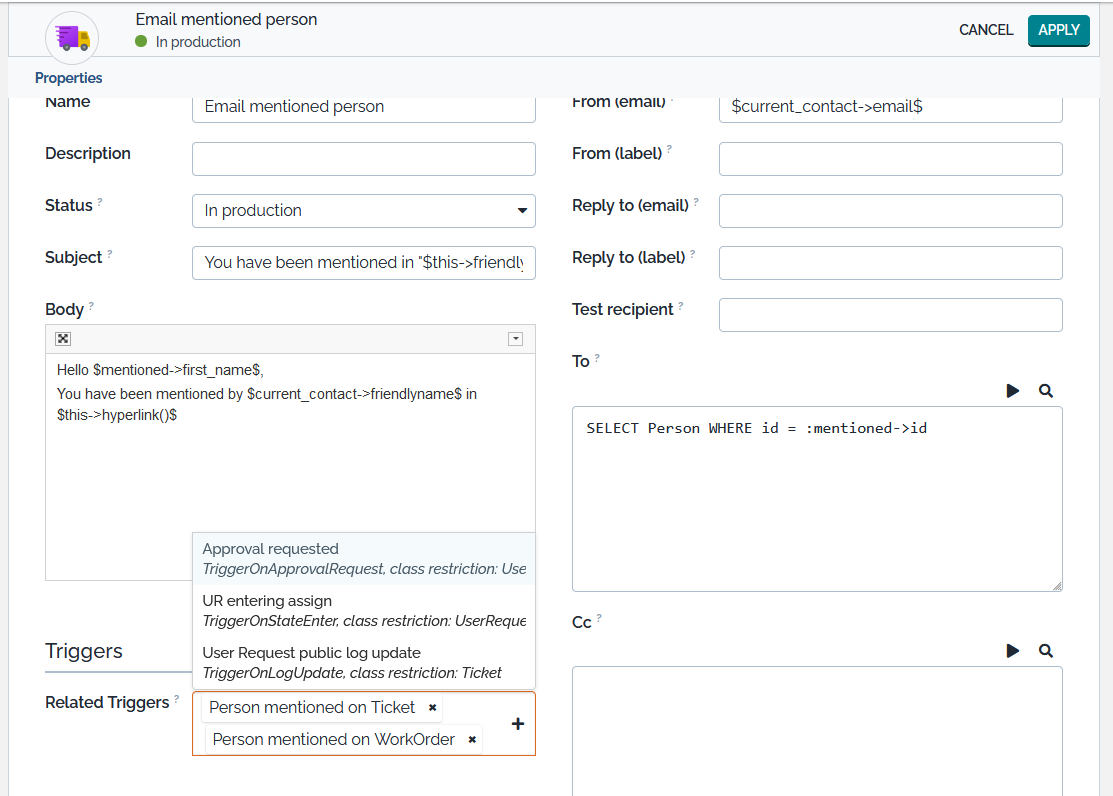This screenshot has width=1113, height=796.
Task: Select the Approval requested trigger option
Action: pos(364,558)
